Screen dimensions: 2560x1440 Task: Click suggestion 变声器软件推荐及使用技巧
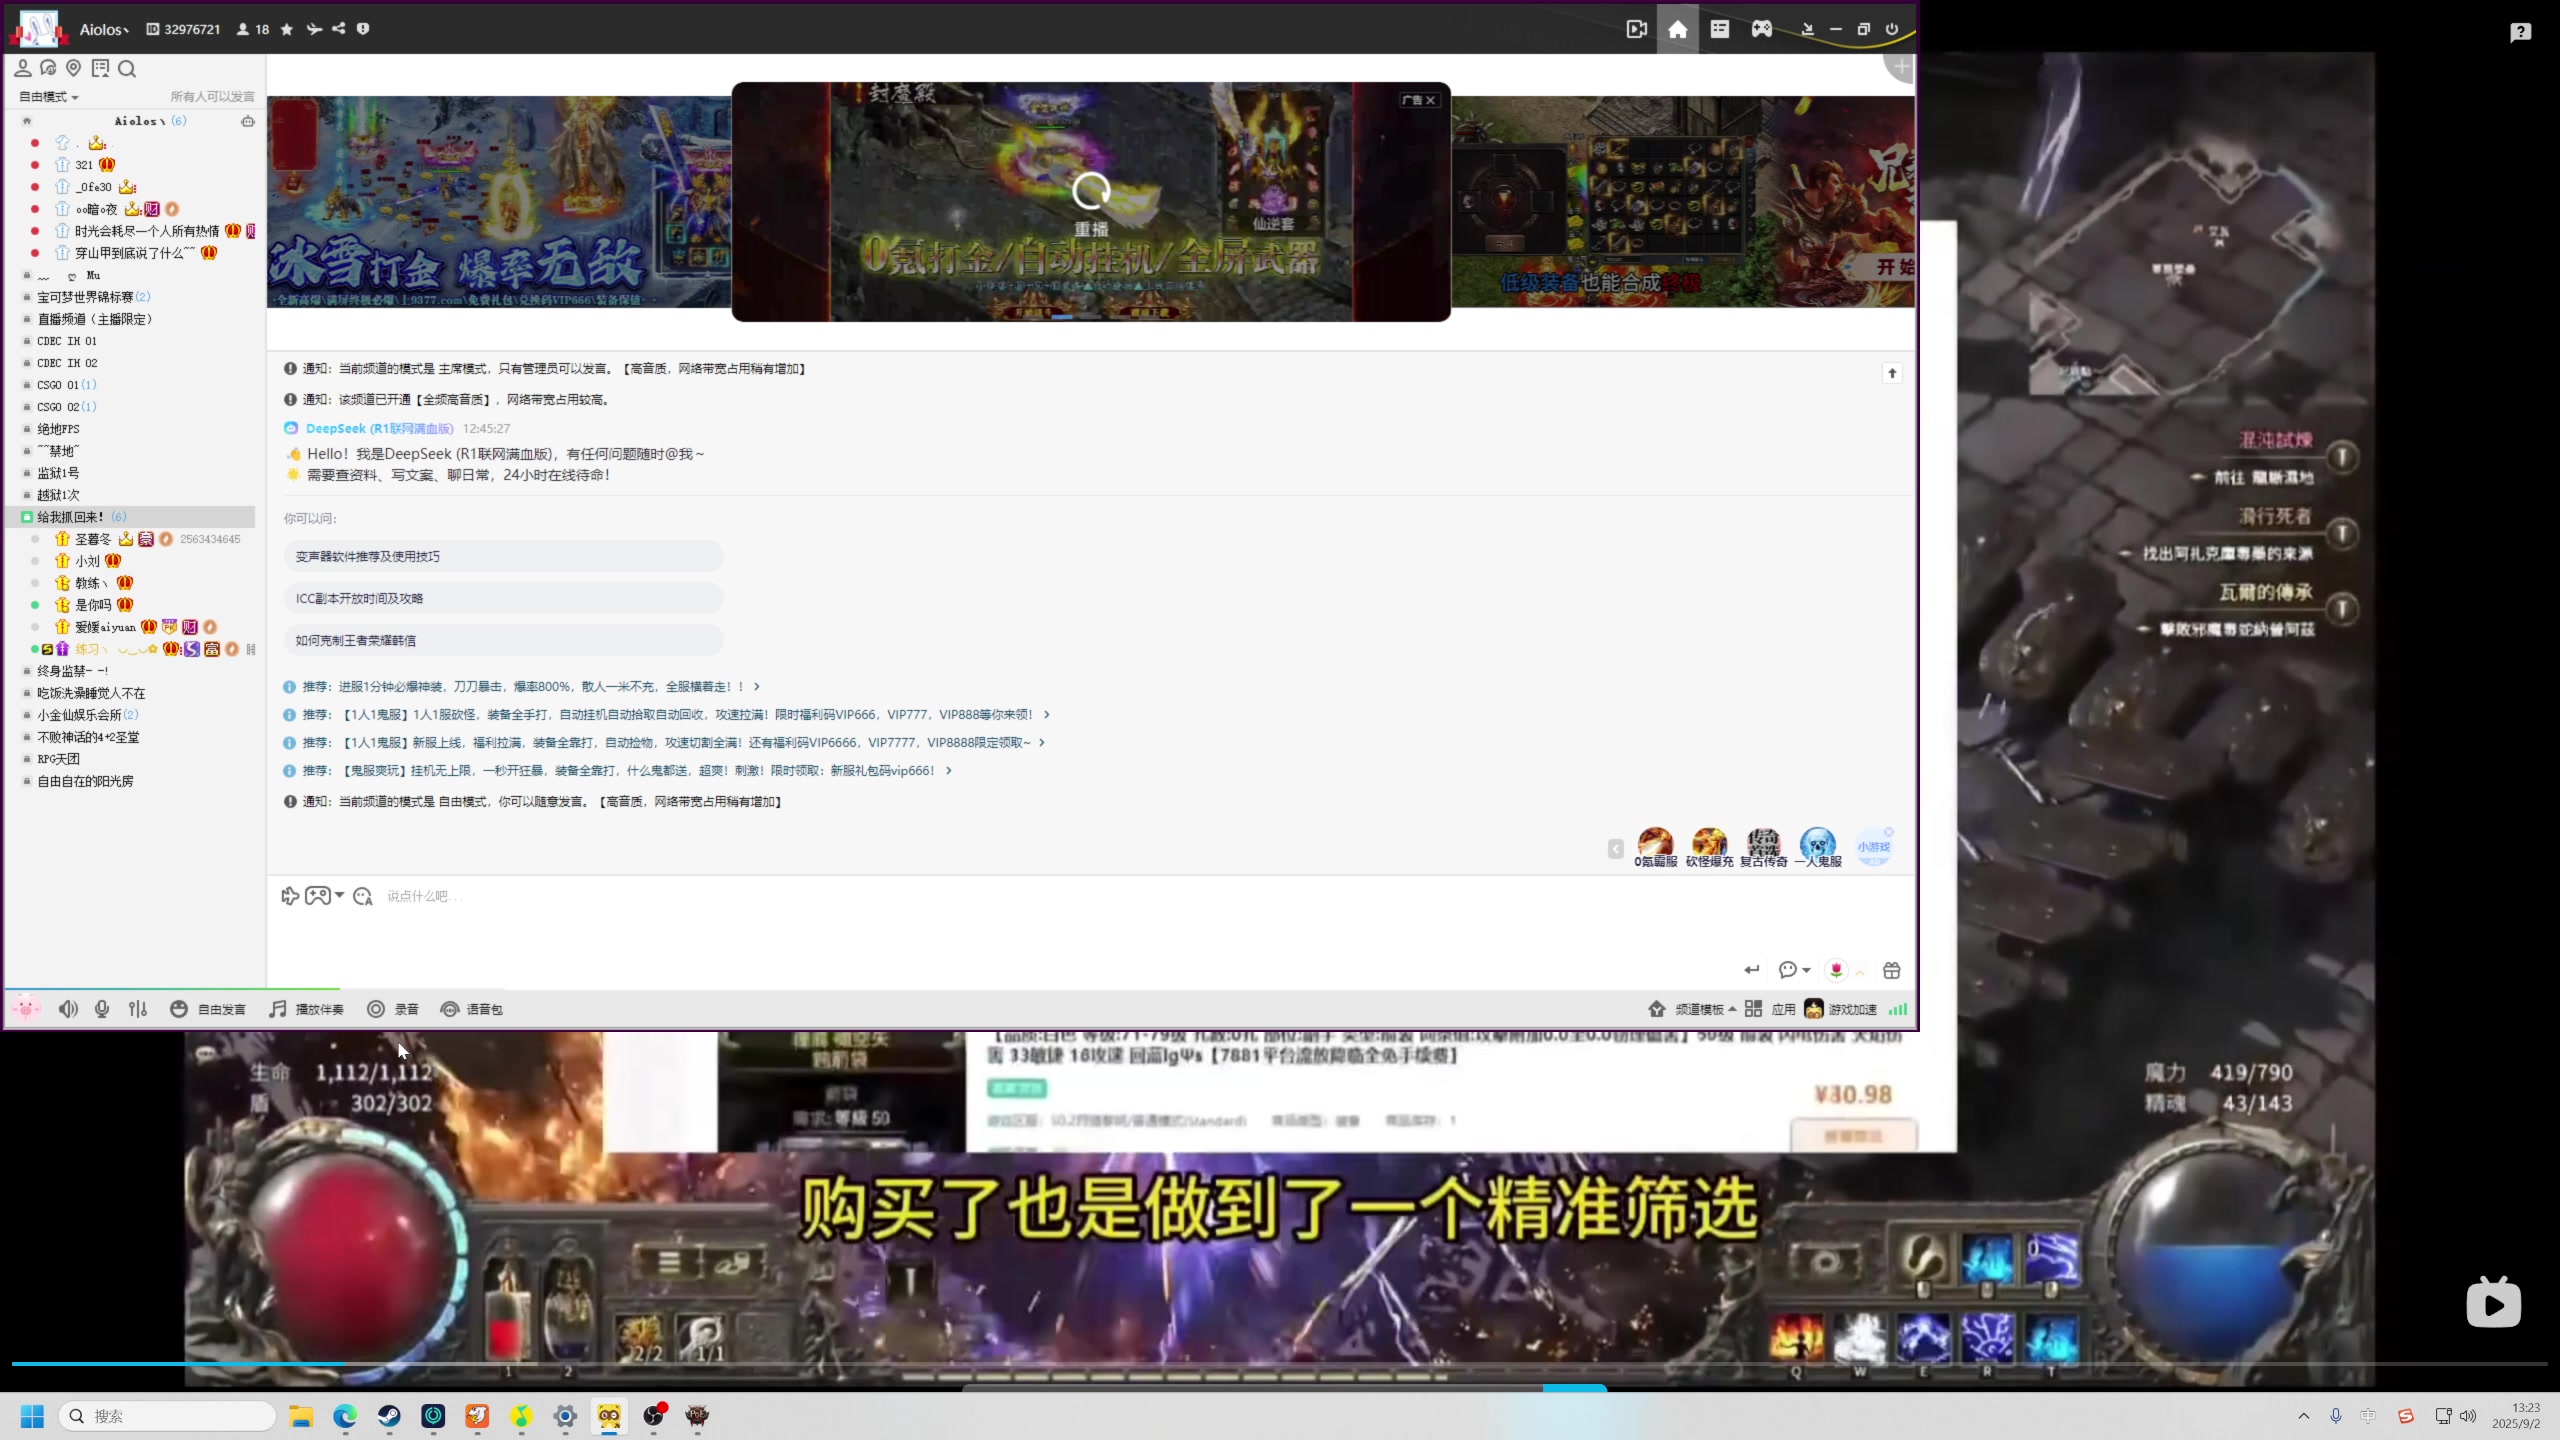503,556
